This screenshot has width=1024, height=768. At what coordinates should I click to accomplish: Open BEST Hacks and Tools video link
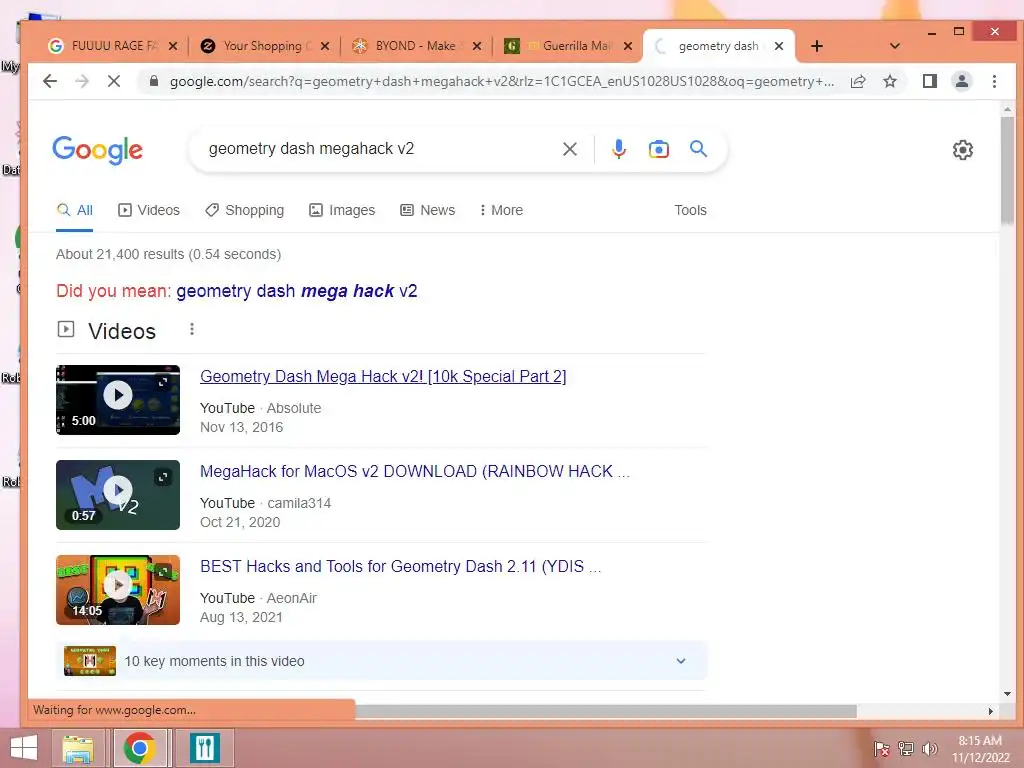tap(400, 566)
